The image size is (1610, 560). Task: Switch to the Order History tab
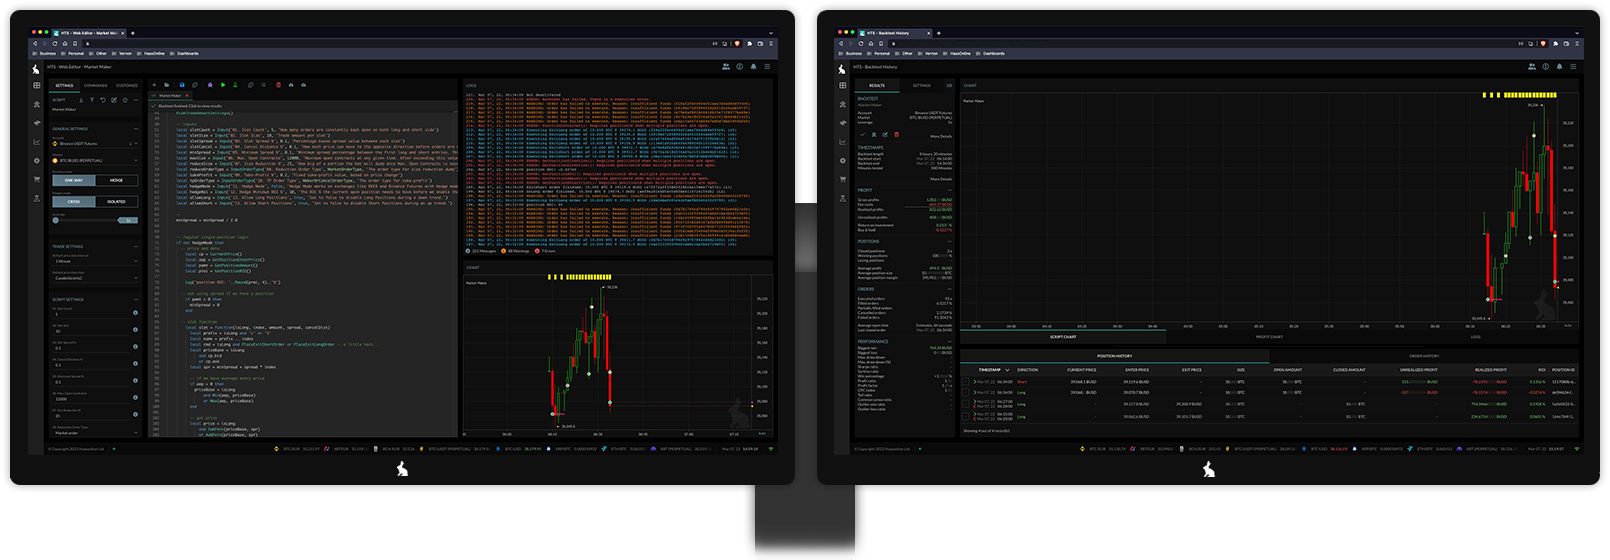(1424, 356)
